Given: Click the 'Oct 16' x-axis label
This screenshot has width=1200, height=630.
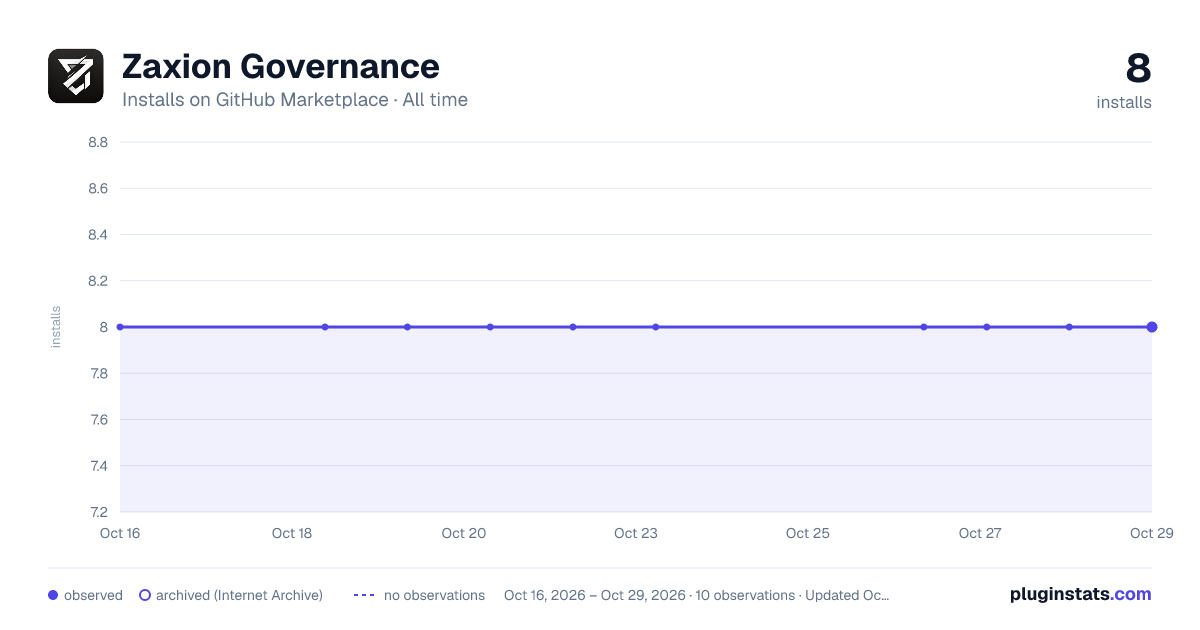Looking at the screenshot, I should (120, 533).
